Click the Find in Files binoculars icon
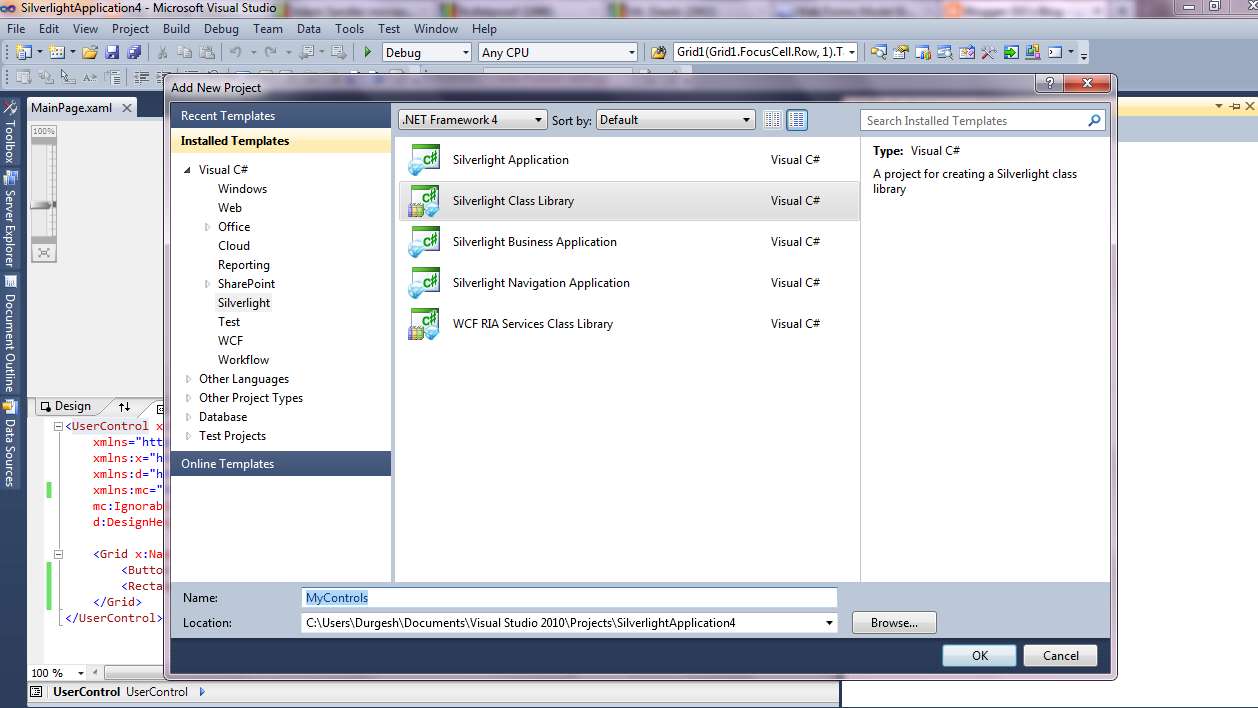Screen dimensions: 1258x708 pyautogui.click(x=659, y=52)
